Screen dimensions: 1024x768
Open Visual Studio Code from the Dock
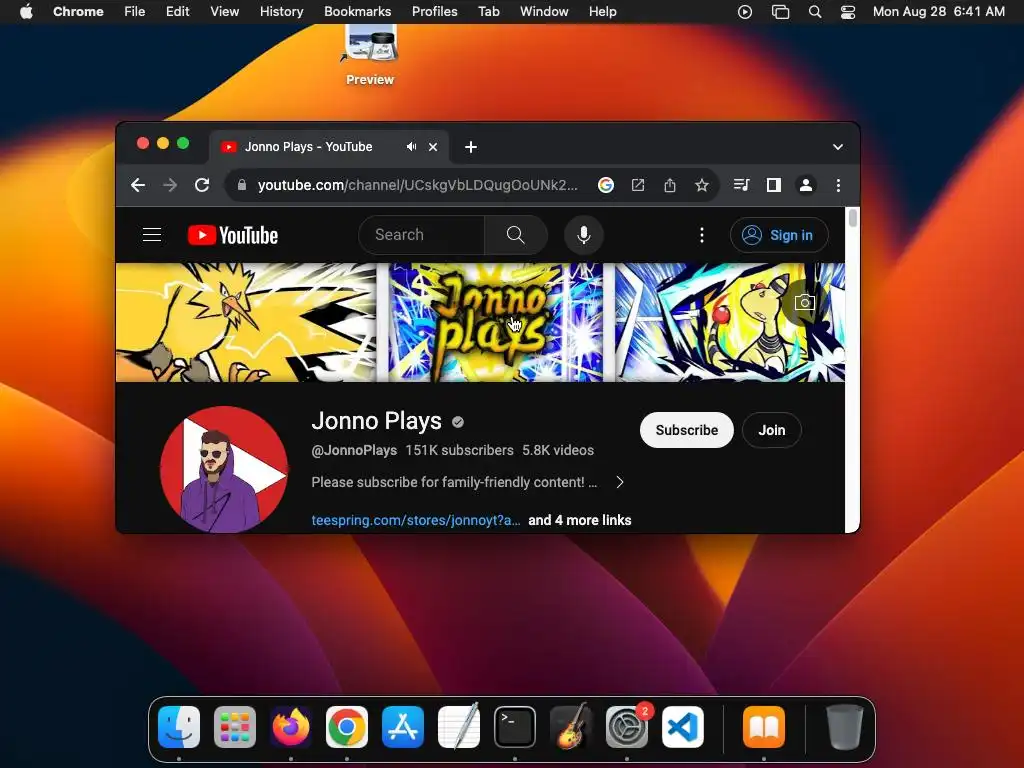coord(683,727)
